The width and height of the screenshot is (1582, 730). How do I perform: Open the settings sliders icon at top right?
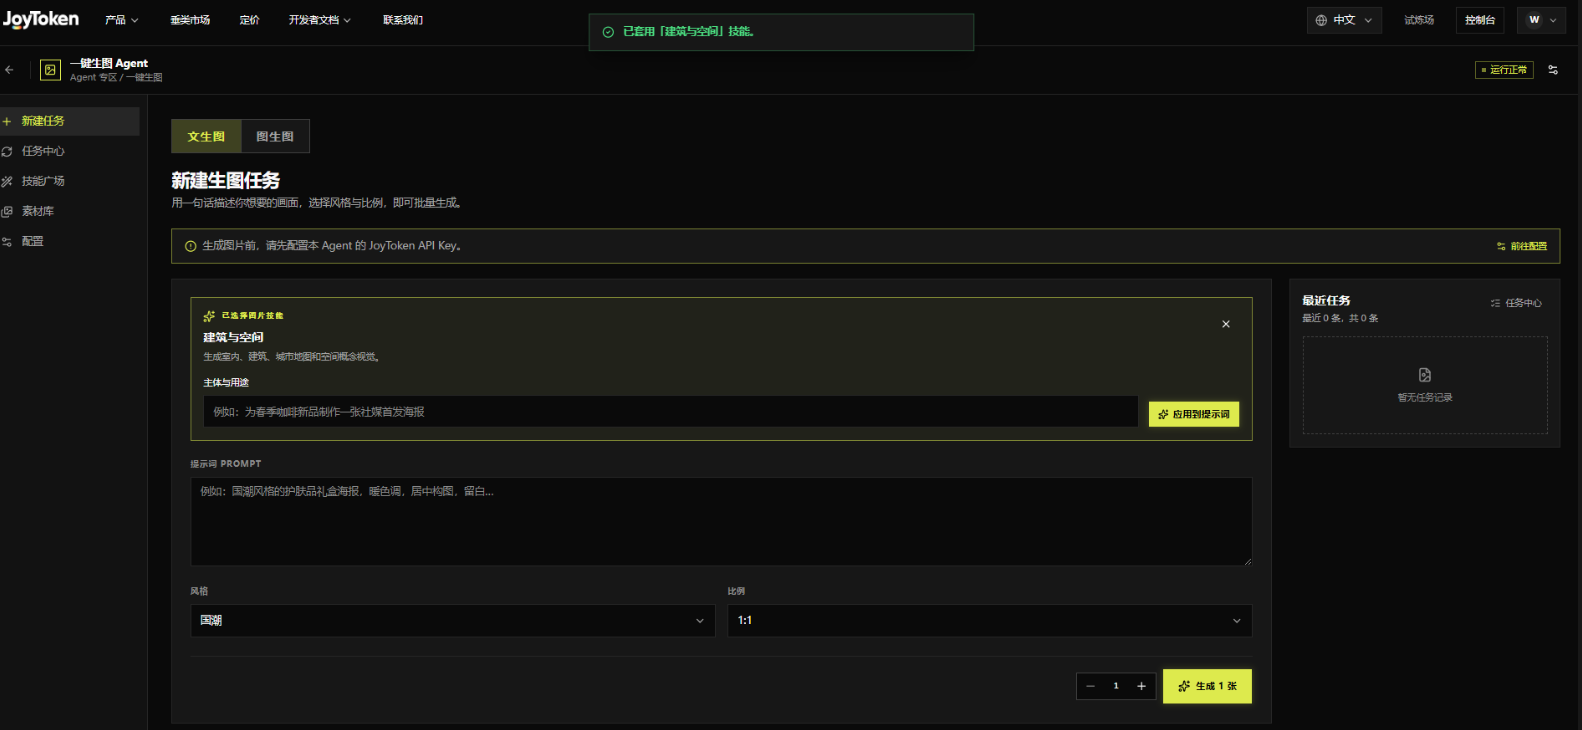tap(1553, 70)
